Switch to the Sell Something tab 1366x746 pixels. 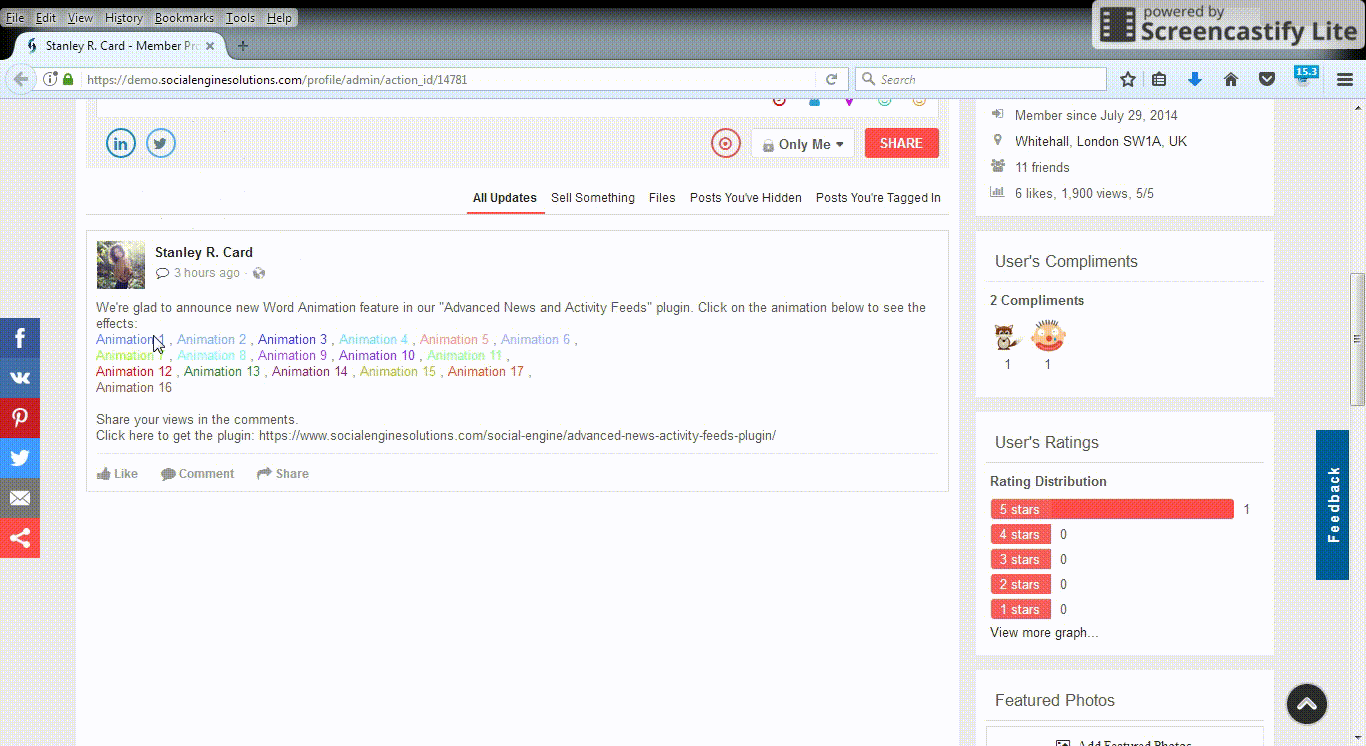592,198
